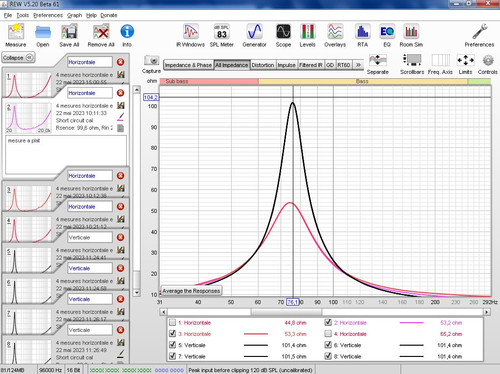This screenshot has height=374, width=500.
Task: Click the vertical axis scrollbar thumb
Action: pos(136,280)
